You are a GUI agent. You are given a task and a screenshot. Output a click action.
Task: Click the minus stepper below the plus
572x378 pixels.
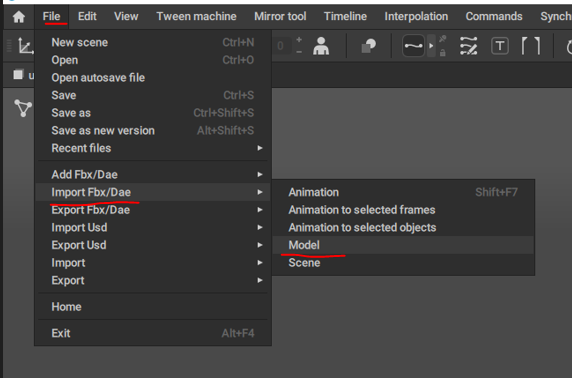(x=299, y=52)
